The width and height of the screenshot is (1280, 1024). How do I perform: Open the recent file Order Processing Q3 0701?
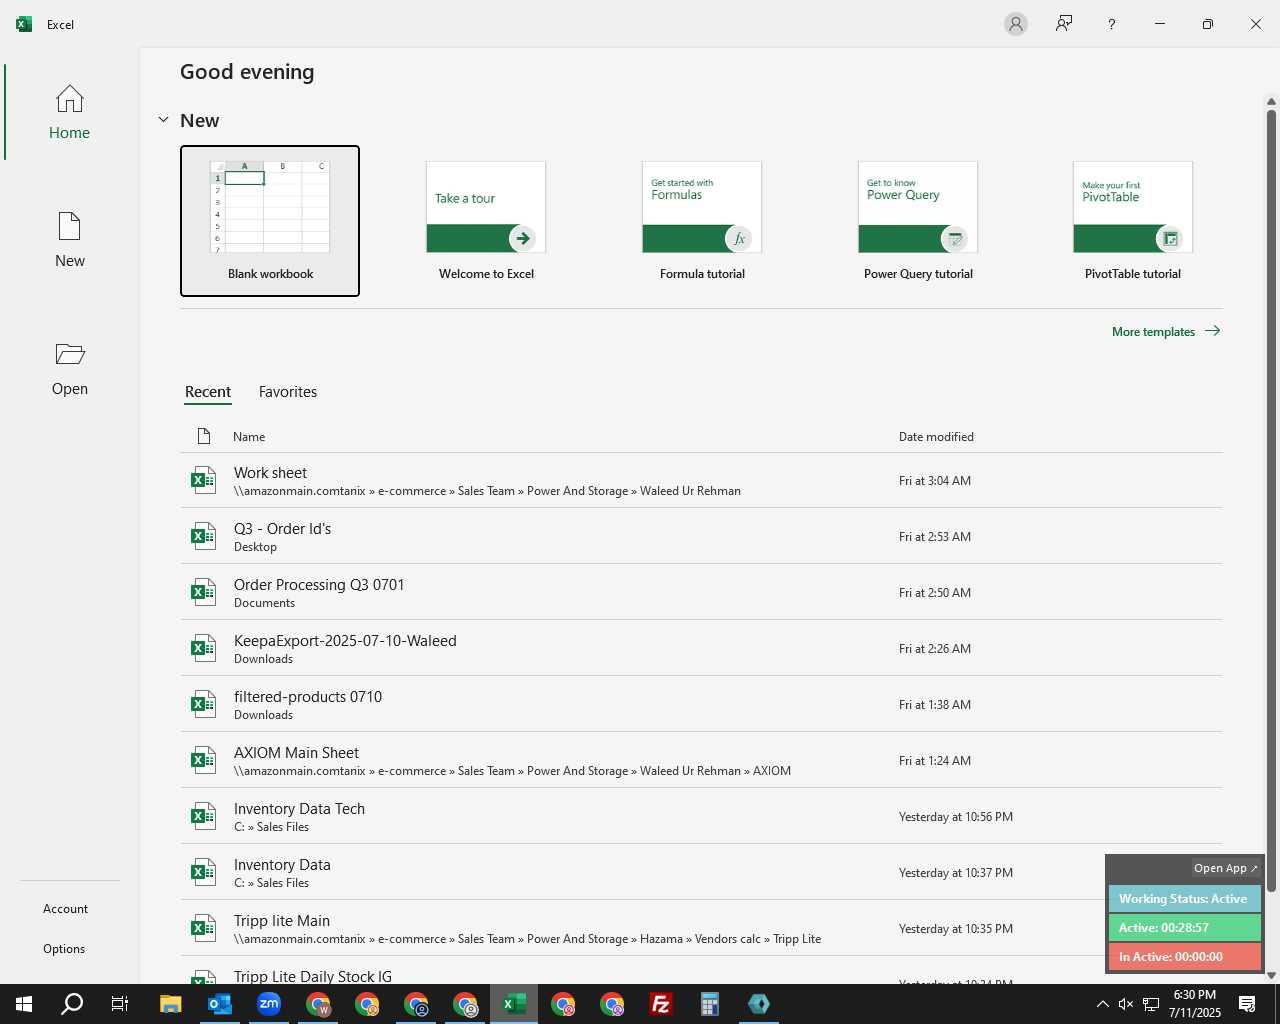pyautogui.click(x=701, y=592)
